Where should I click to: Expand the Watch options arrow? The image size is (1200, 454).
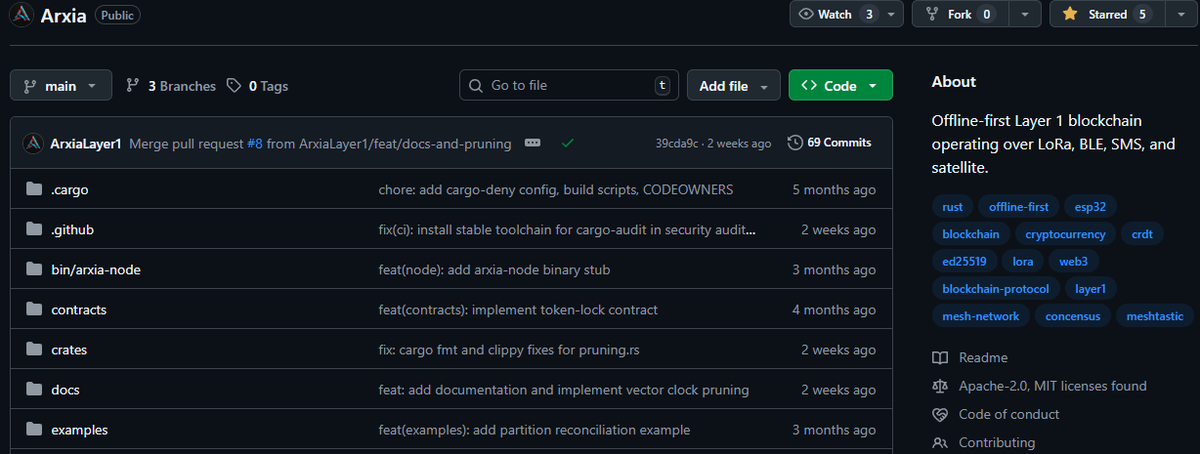coord(893,14)
